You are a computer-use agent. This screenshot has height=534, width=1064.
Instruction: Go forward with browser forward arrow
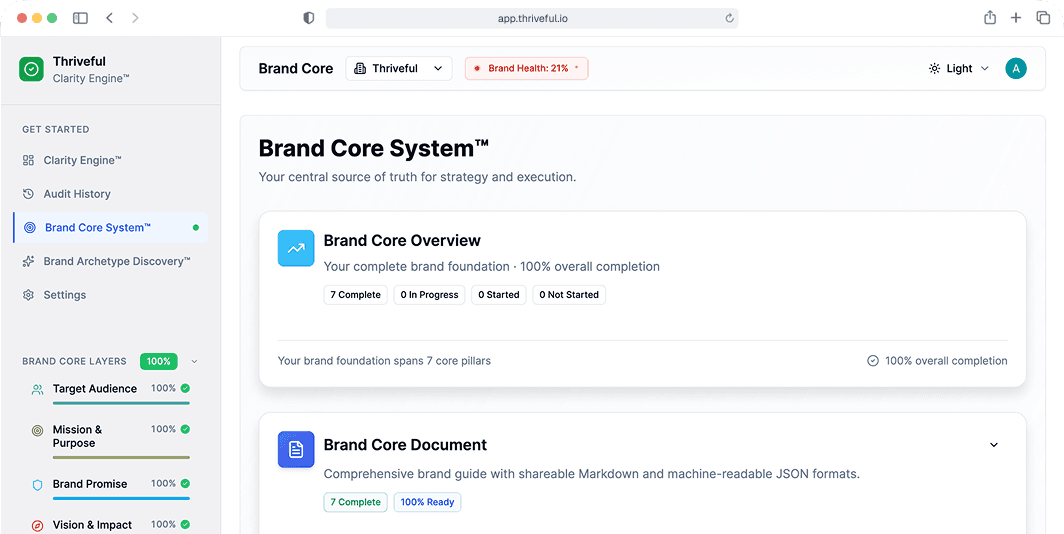pos(135,18)
